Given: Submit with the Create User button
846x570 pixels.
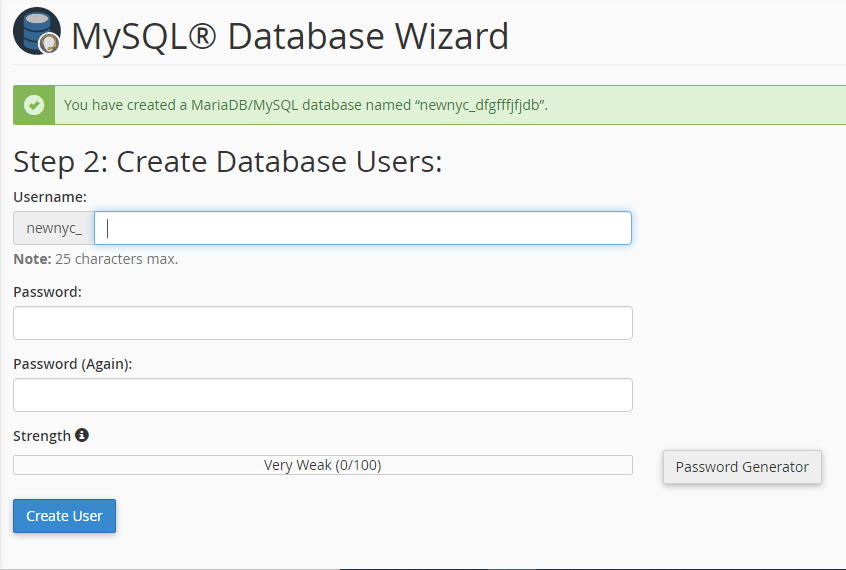Looking at the screenshot, I should coord(64,516).
